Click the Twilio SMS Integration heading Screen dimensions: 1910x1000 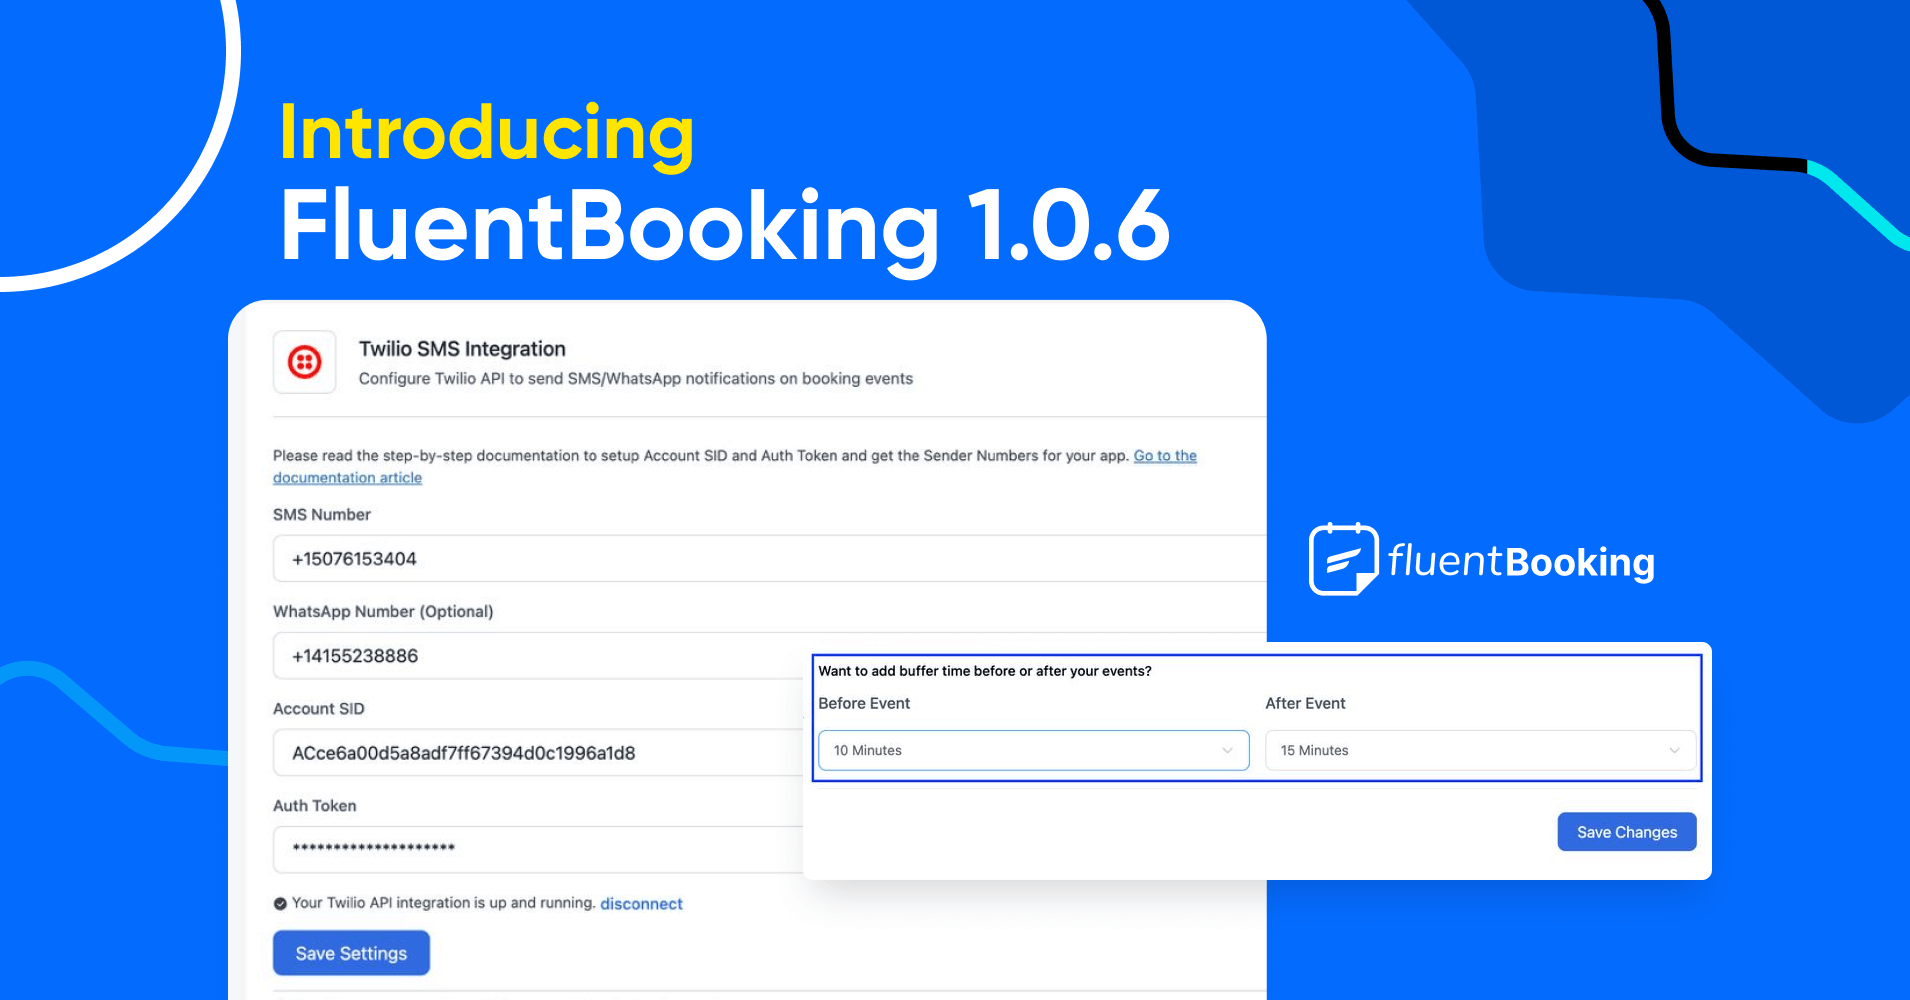pos(462,349)
